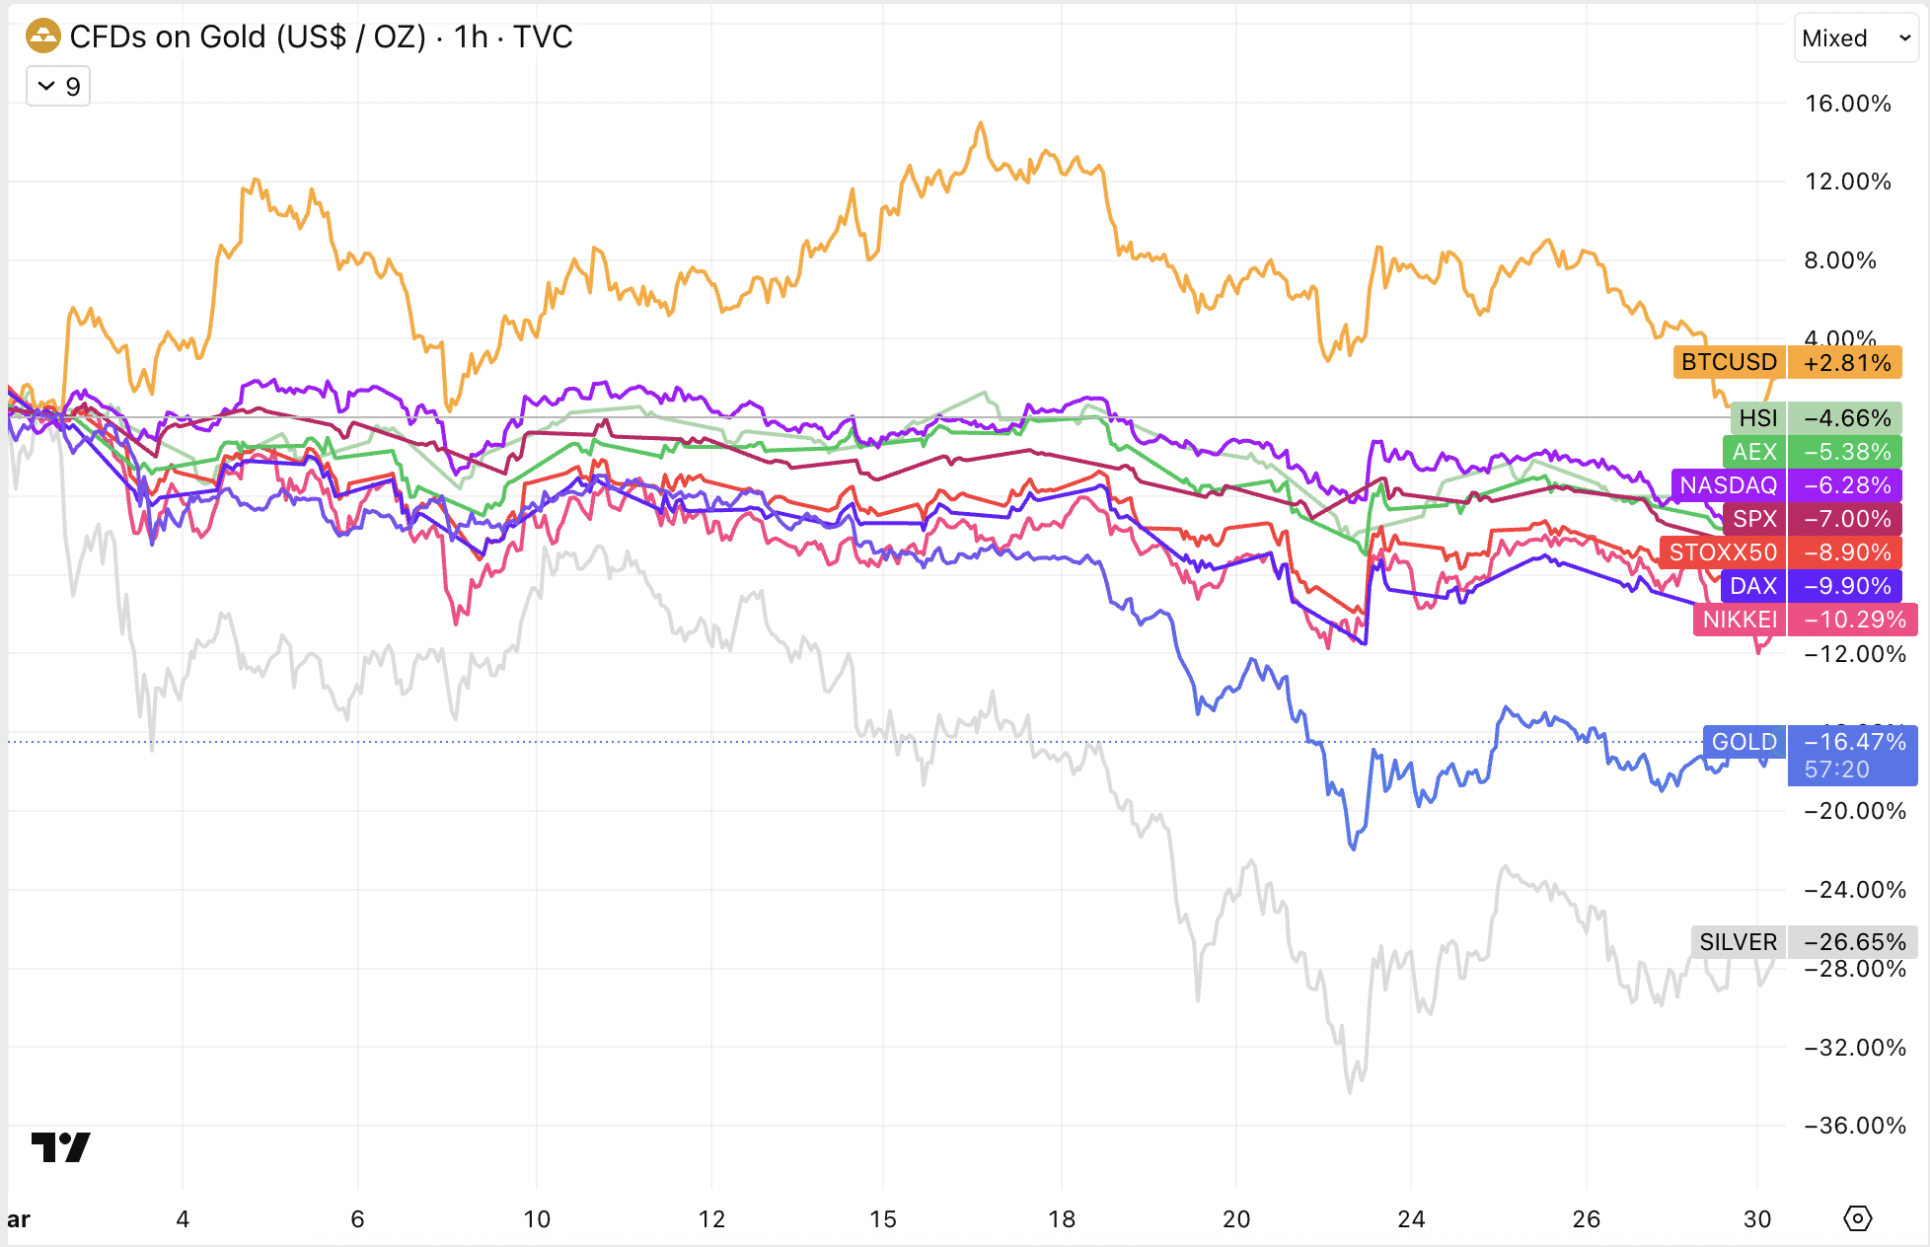
Task: Click the gold symbol logo icon
Action: pyautogui.click(x=43, y=37)
